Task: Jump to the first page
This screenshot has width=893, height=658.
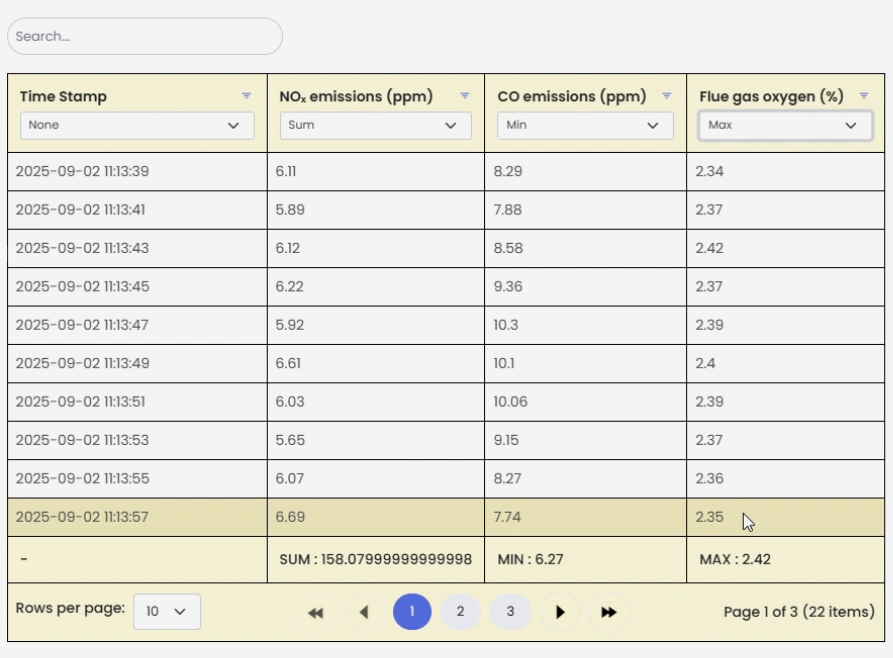Action: click(315, 612)
